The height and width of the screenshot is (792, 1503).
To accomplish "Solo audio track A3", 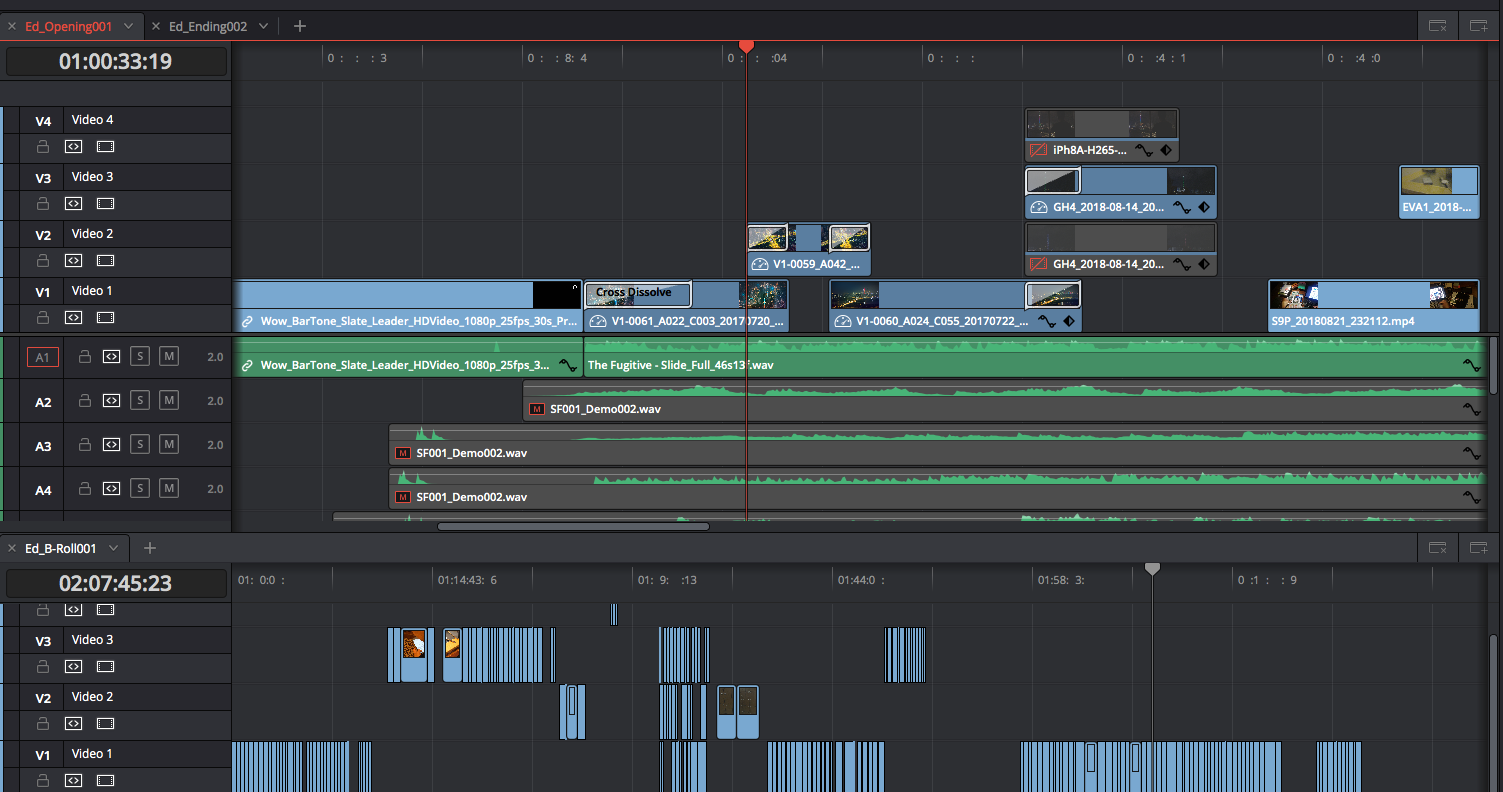I will pyautogui.click(x=140, y=445).
